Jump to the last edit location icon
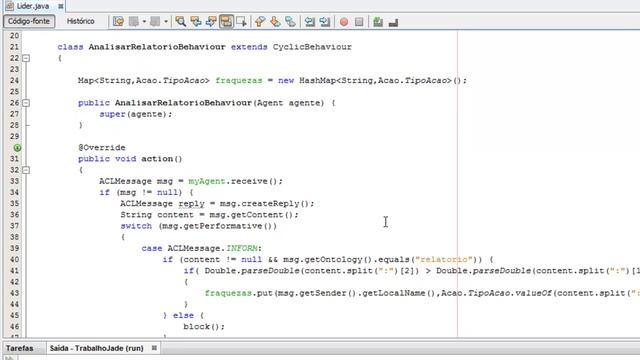The width and height of the screenshot is (640, 360). [x=118, y=22]
